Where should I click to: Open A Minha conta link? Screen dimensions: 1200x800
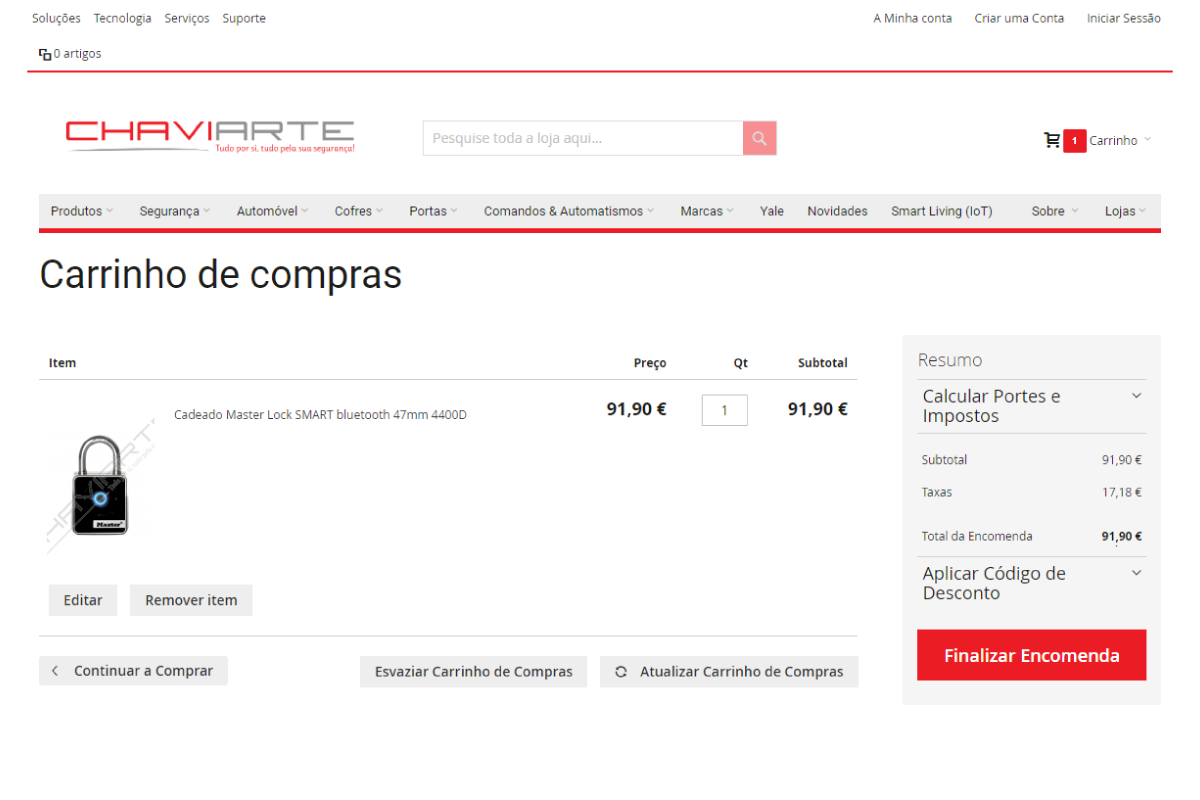click(913, 18)
